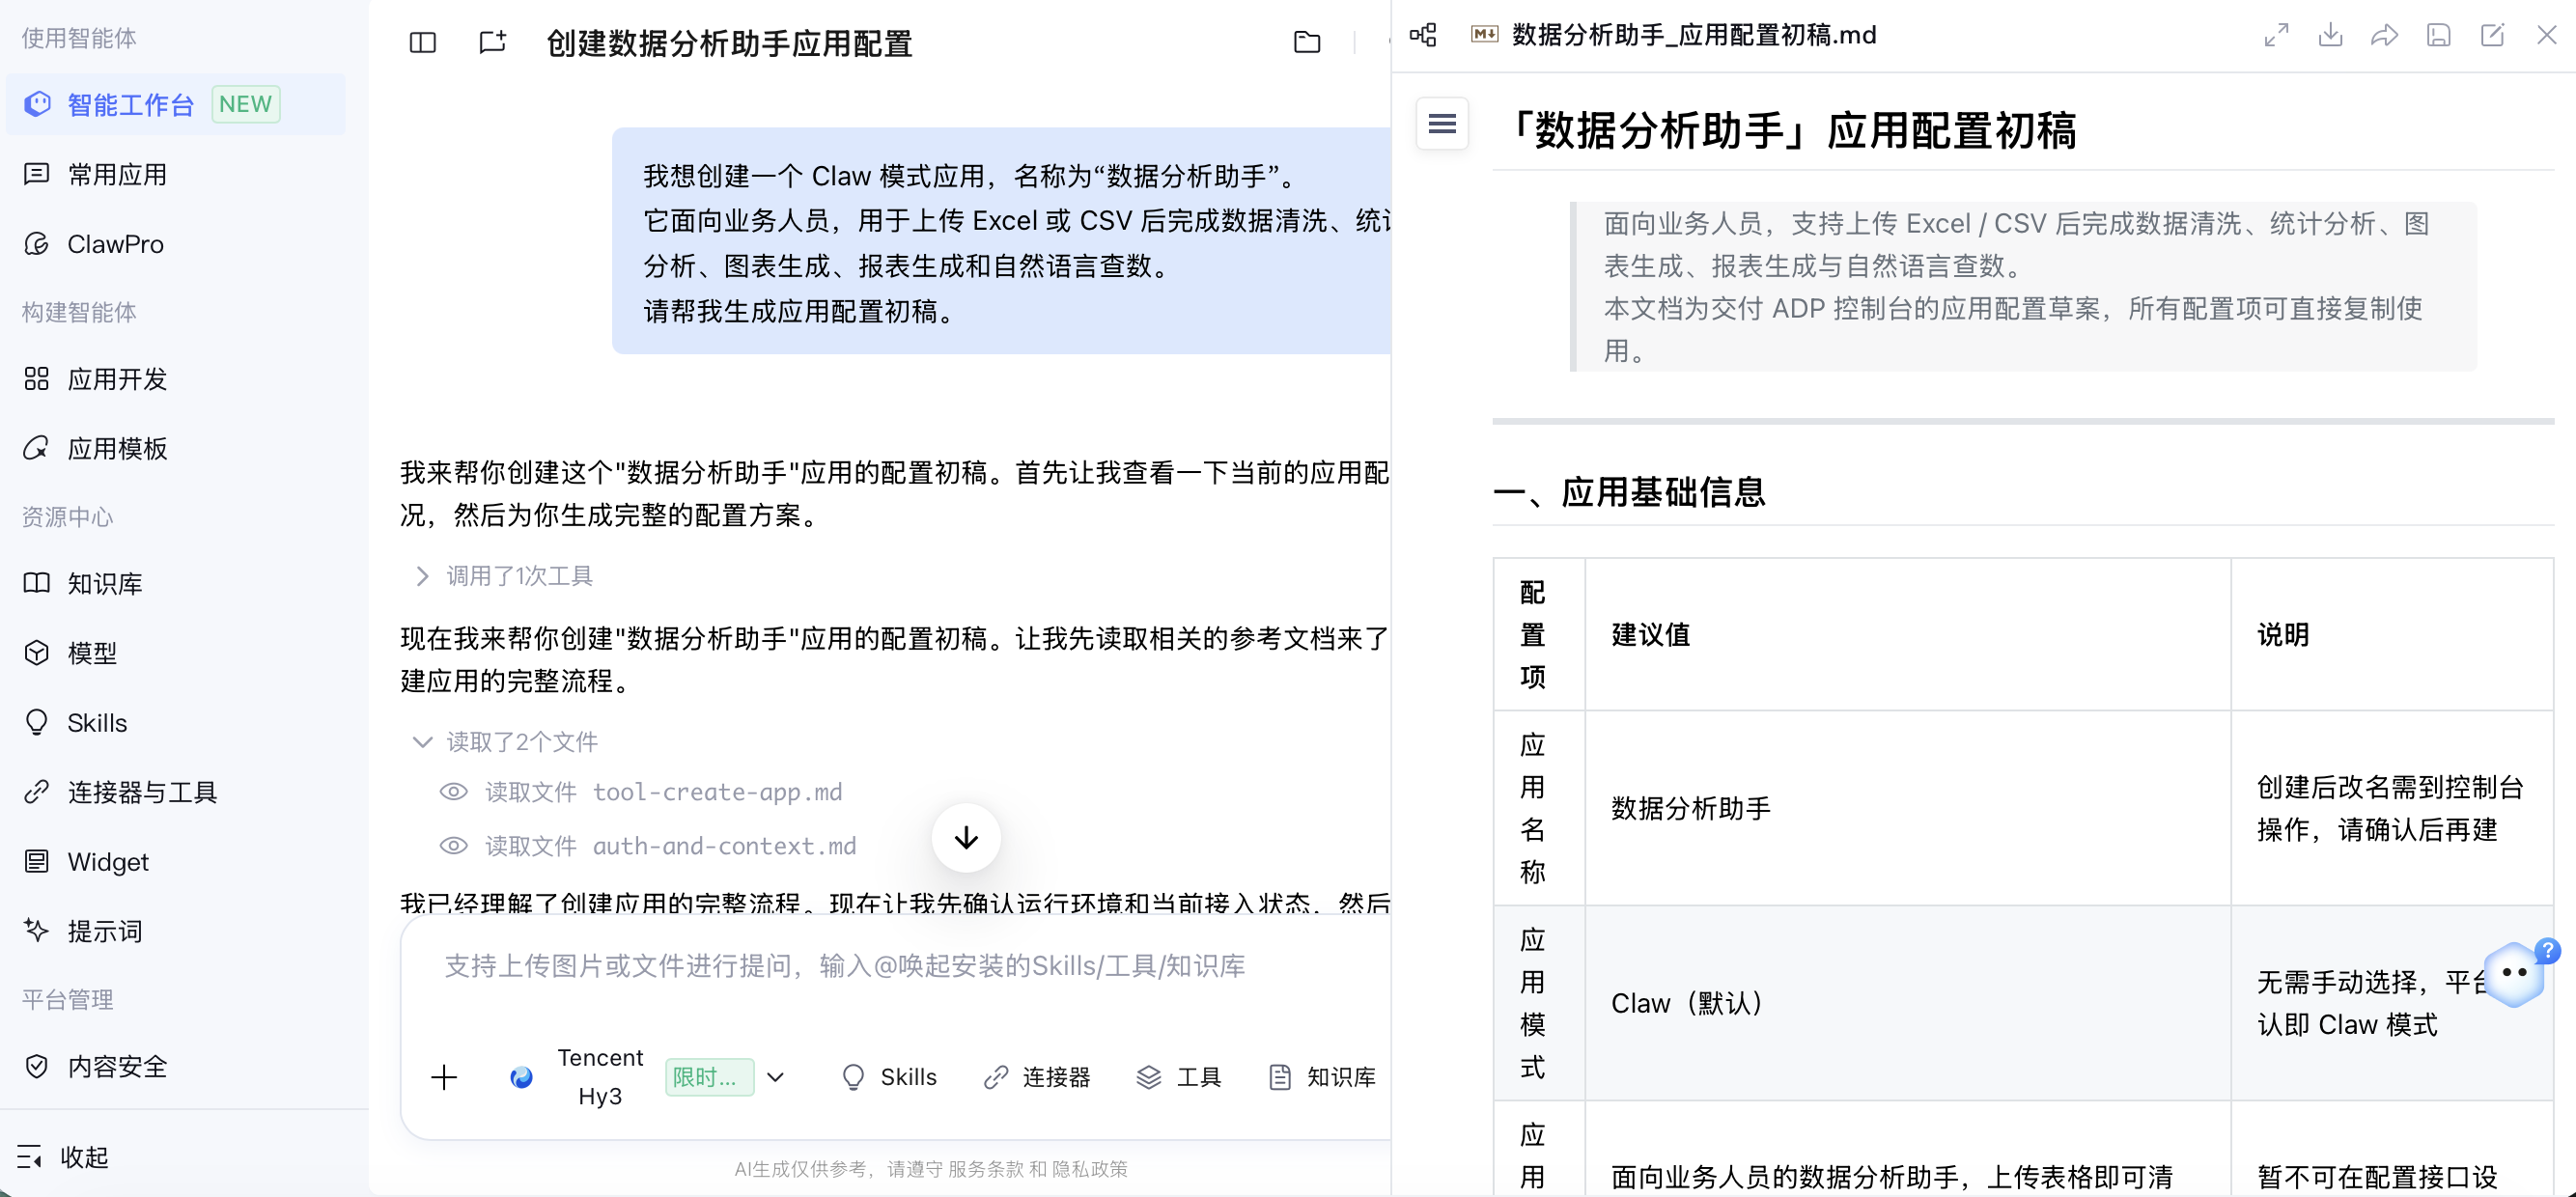Open the 服务条款 link
The image size is (2576, 1197).
click(985, 1169)
